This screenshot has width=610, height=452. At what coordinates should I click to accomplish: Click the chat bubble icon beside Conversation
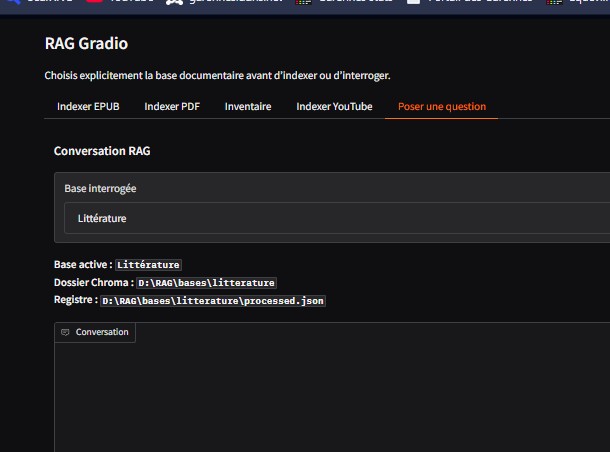[65, 332]
